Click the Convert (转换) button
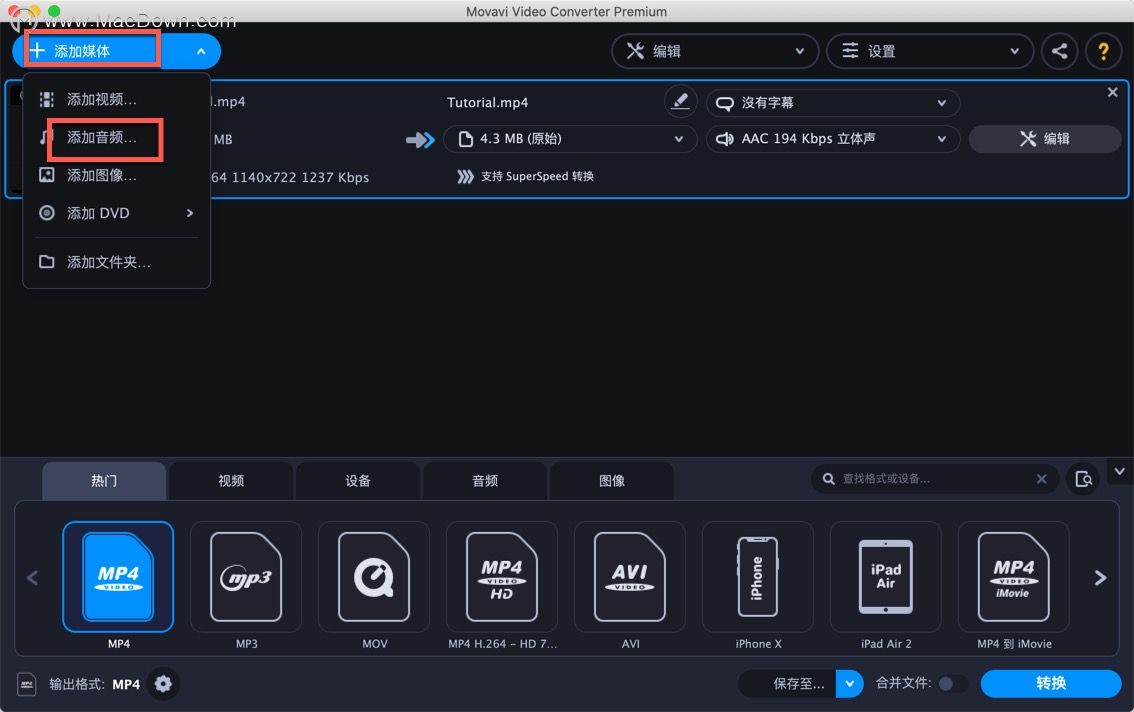The image size is (1134, 712). [x=1051, y=684]
